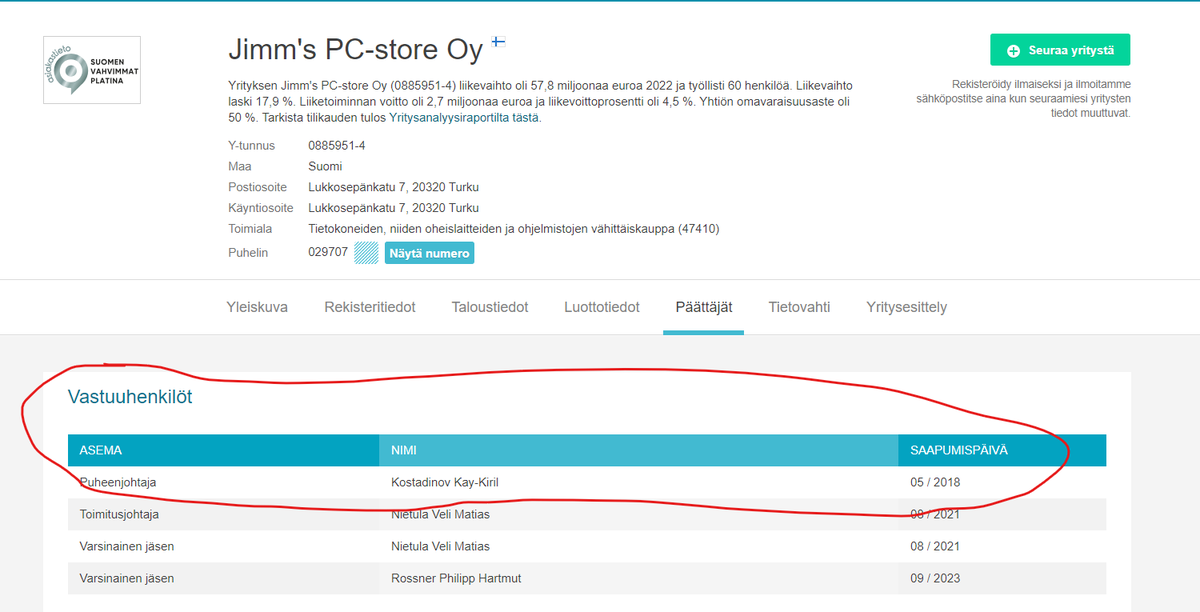Click the Käyntiosoite Lukkosepänkatu 7 address
The height and width of the screenshot is (612, 1200).
pos(393,208)
